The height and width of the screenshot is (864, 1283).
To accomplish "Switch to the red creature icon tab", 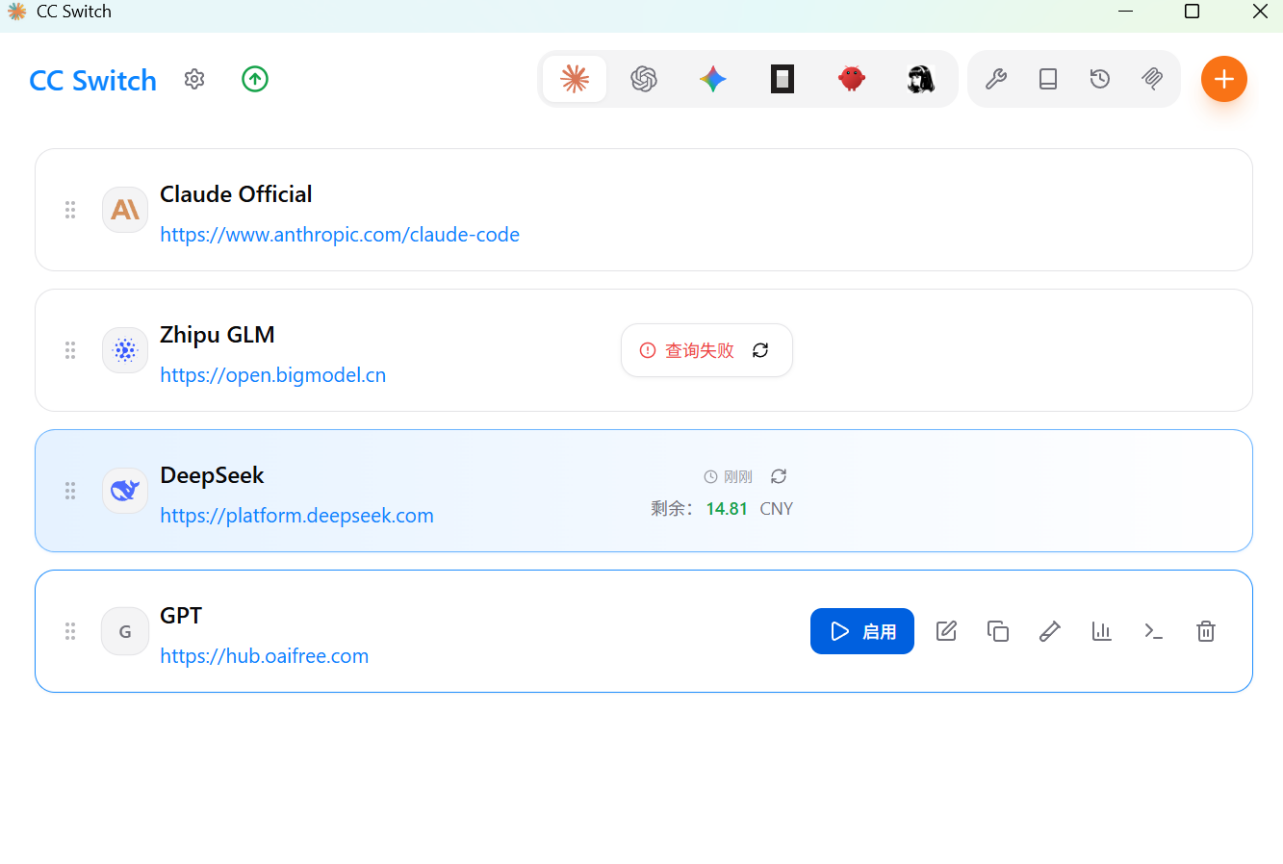I will click(x=852, y=79).
